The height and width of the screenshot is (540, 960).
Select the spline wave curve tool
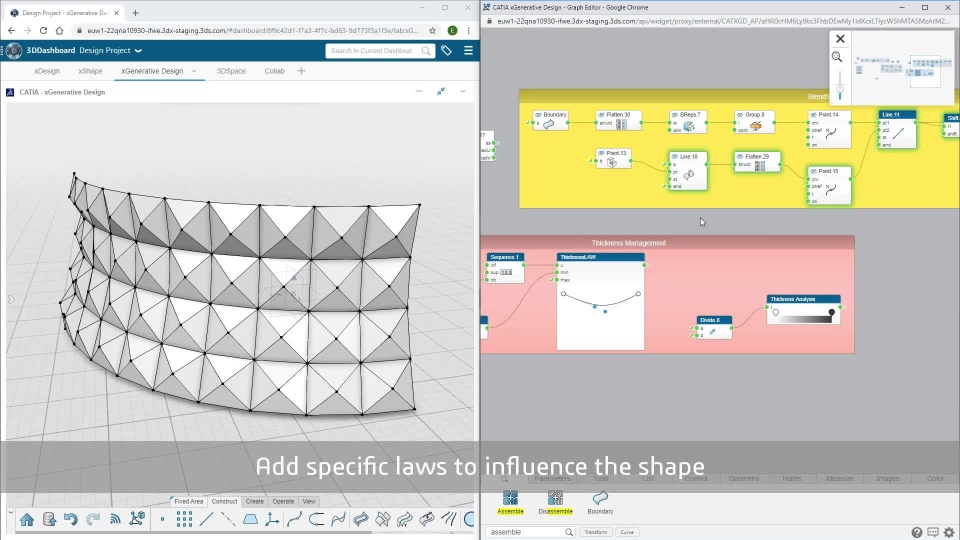[339, 520]
